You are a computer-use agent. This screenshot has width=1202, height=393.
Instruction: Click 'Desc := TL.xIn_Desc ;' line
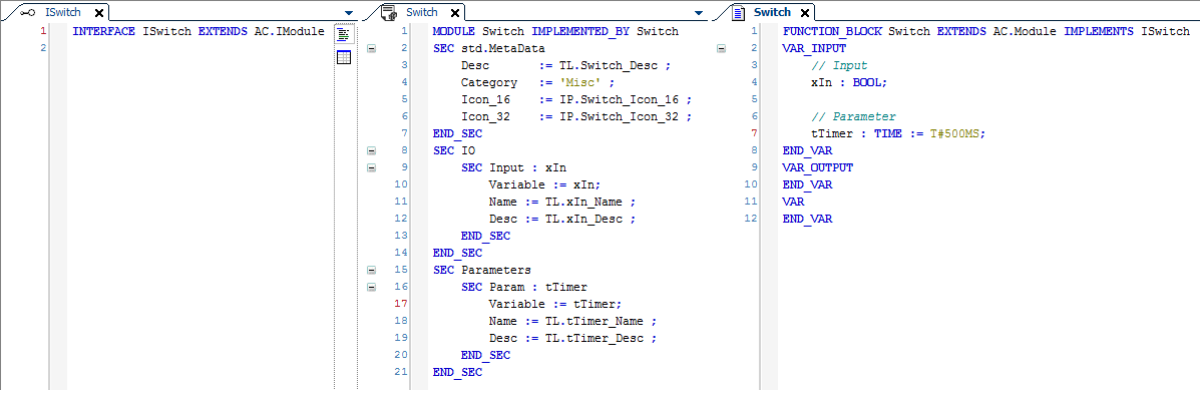pos(562,218)
